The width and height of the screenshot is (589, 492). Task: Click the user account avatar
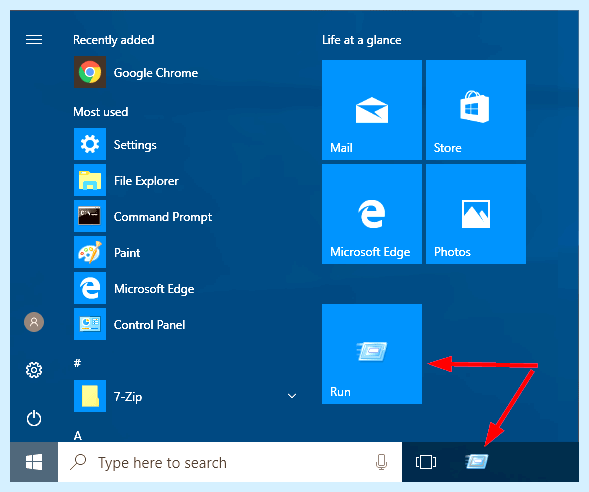[34, 322]
